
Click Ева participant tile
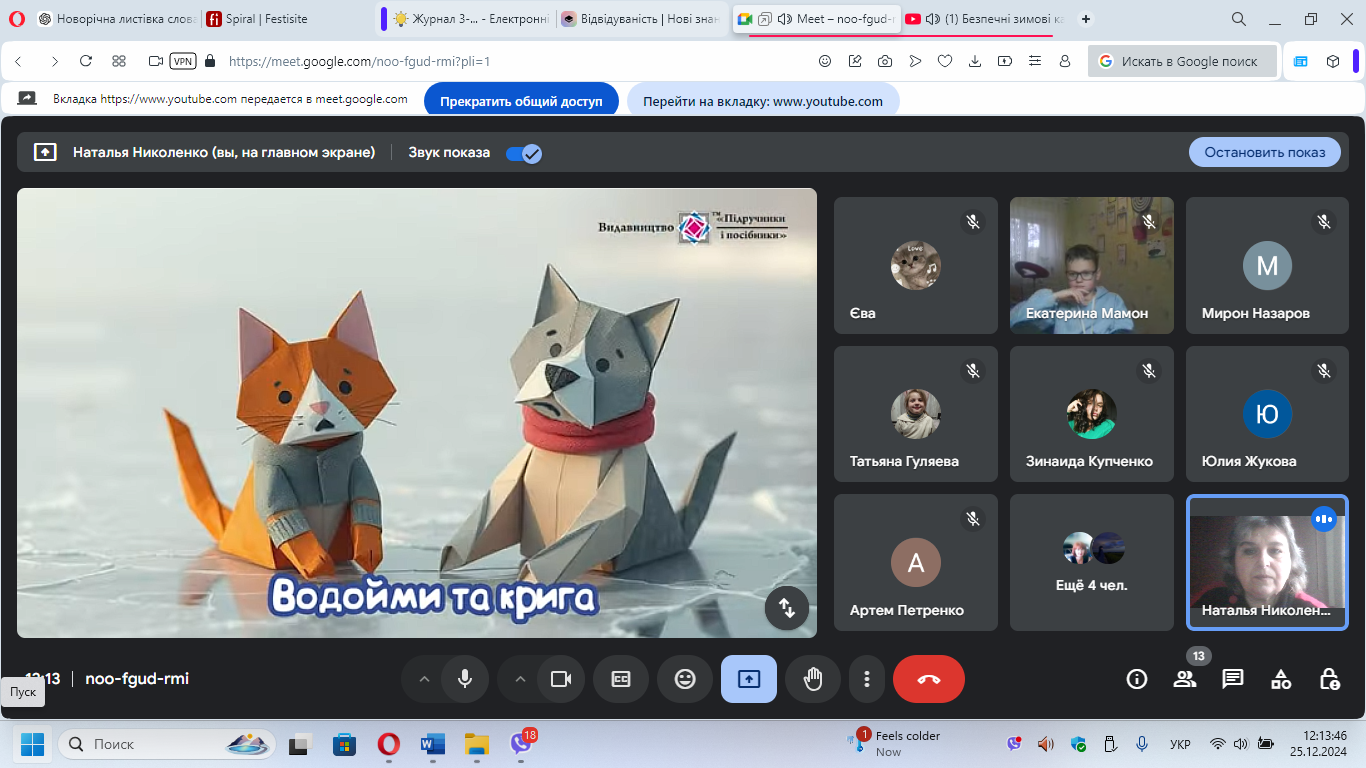pyautogui.click(x=916, y=265)
